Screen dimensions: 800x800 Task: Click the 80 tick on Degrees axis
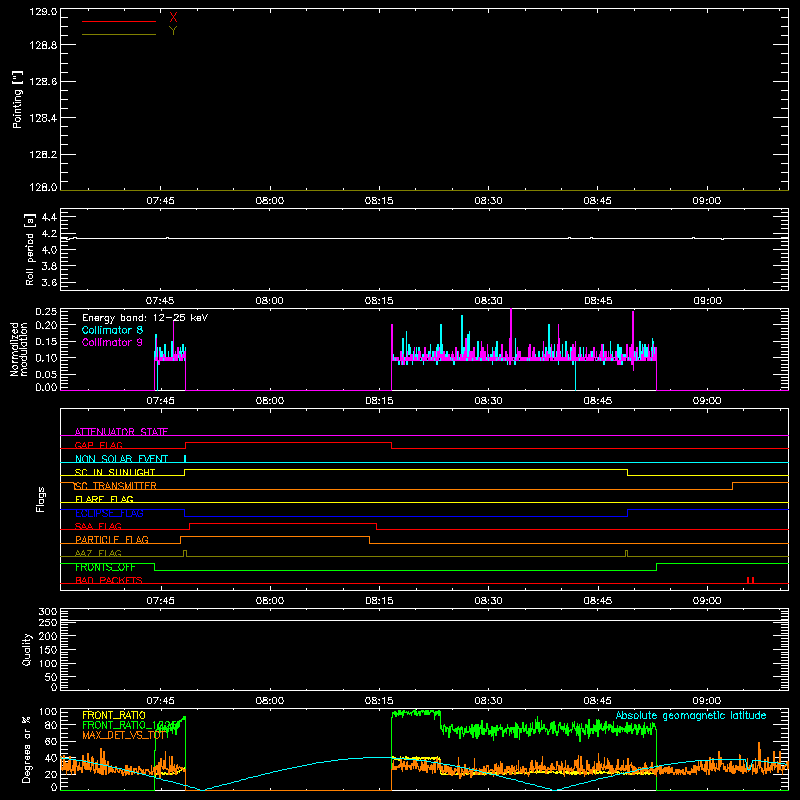click(52, 725)
